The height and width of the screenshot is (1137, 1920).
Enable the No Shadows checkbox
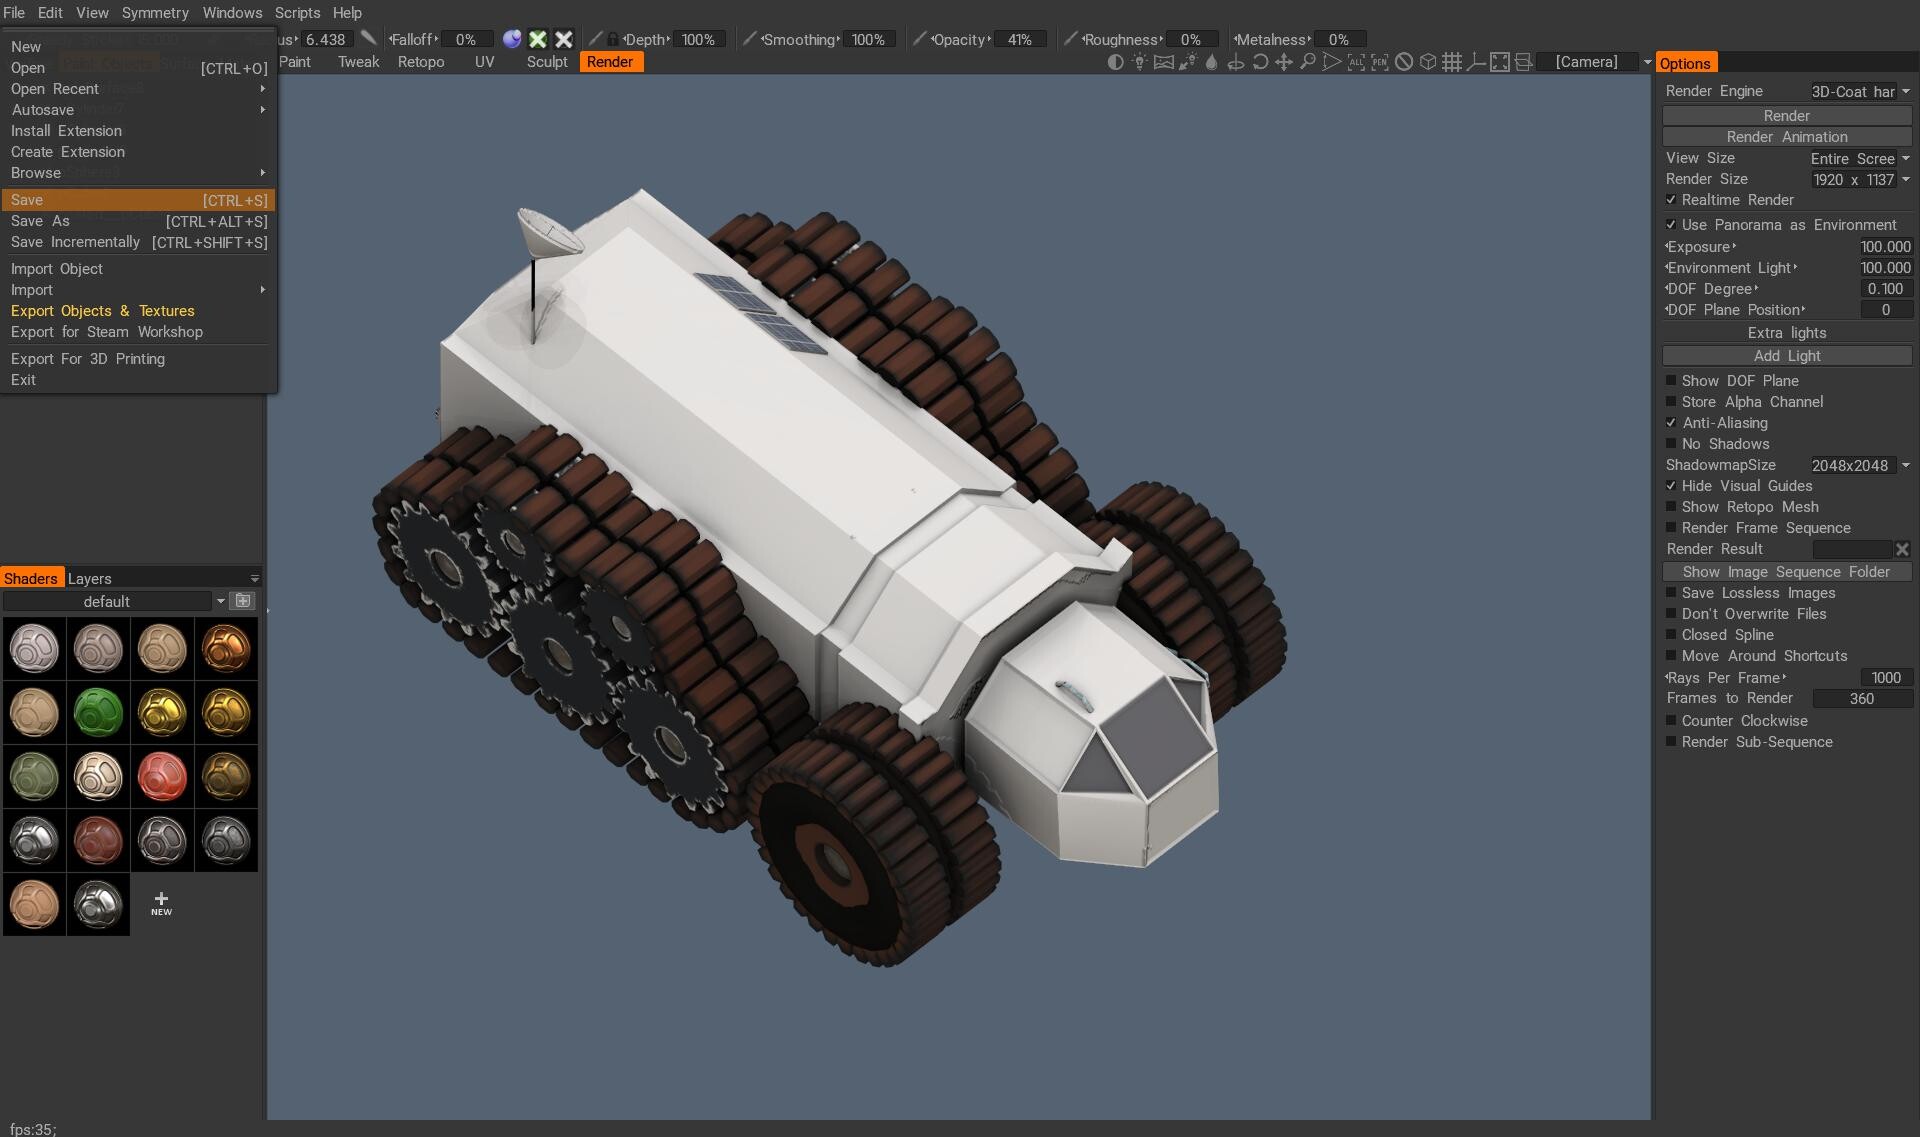(x=1671, y=443)
